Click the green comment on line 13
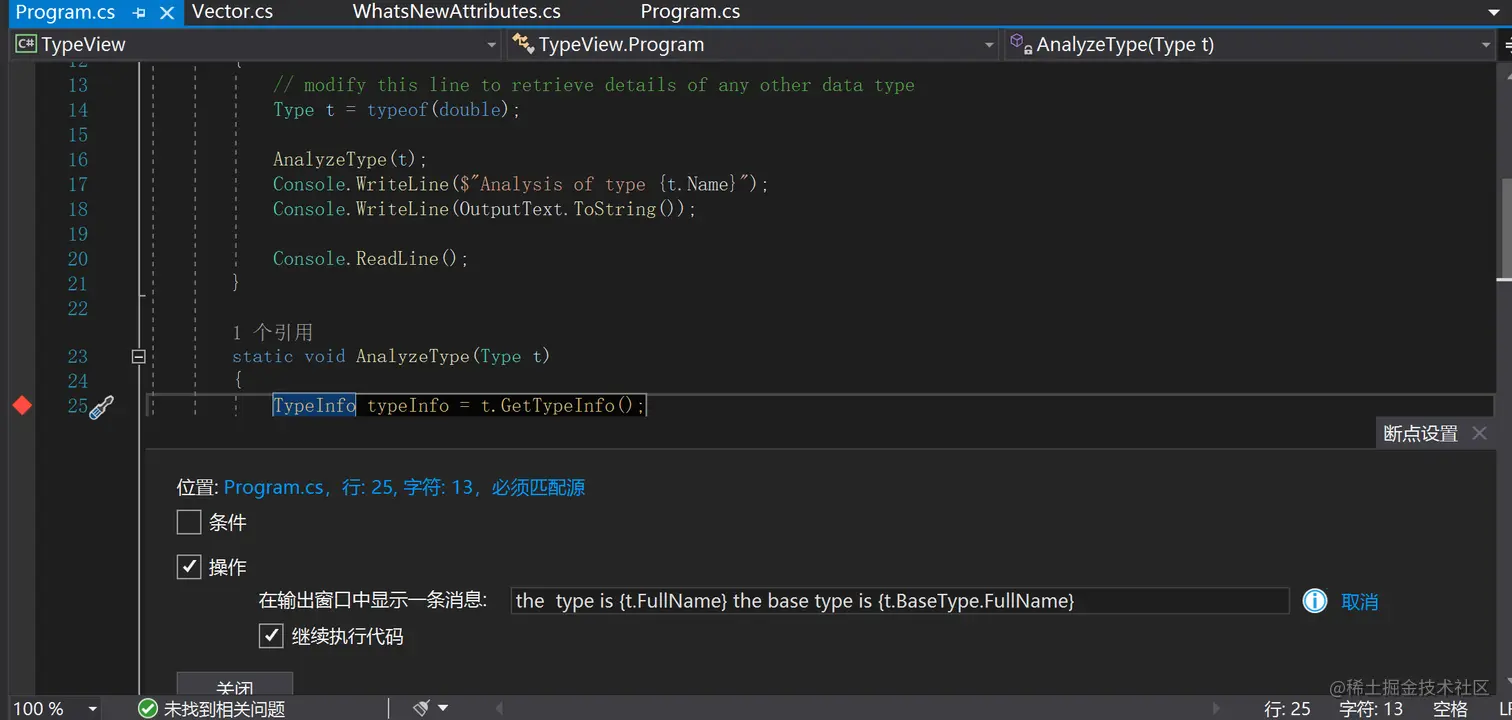The image size is (1512, 720). 594,85
